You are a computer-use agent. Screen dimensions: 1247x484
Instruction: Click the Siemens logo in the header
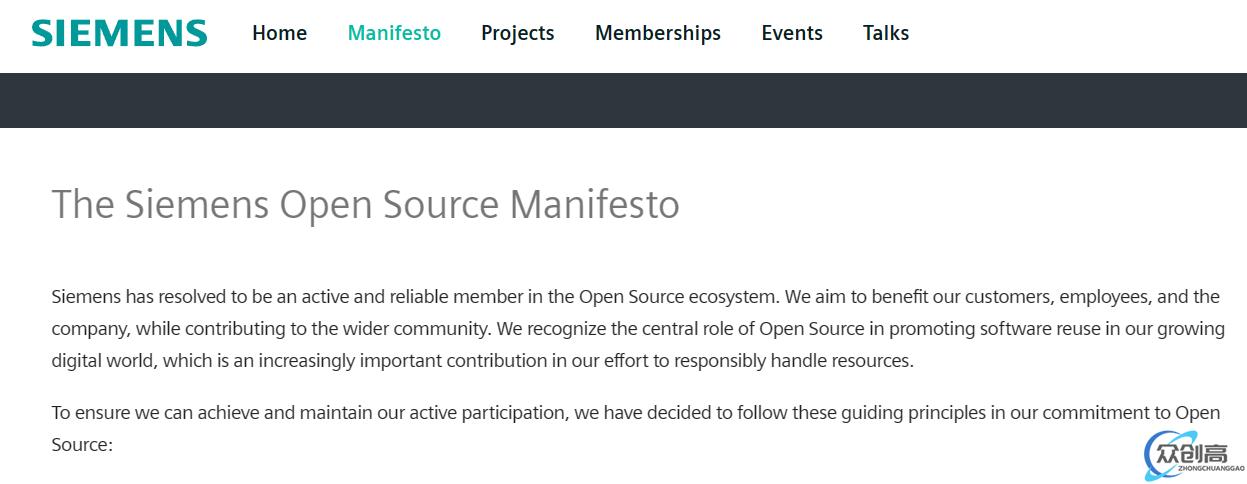coord(119,33)
